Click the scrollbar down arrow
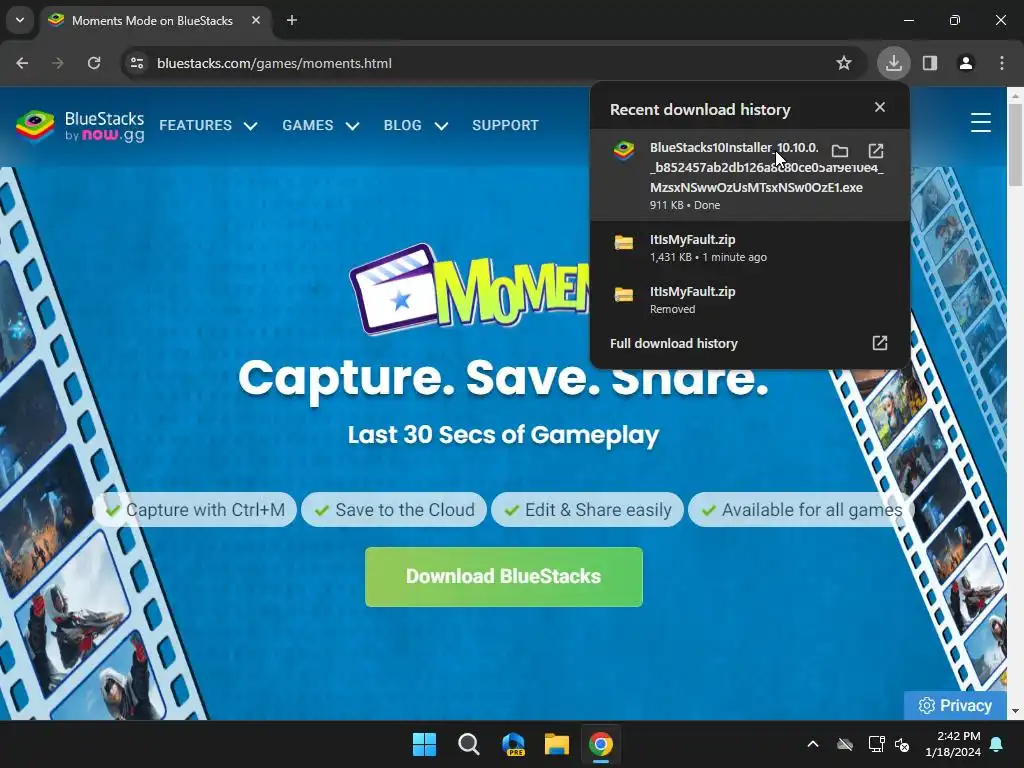 click(x=1015, y=711)
